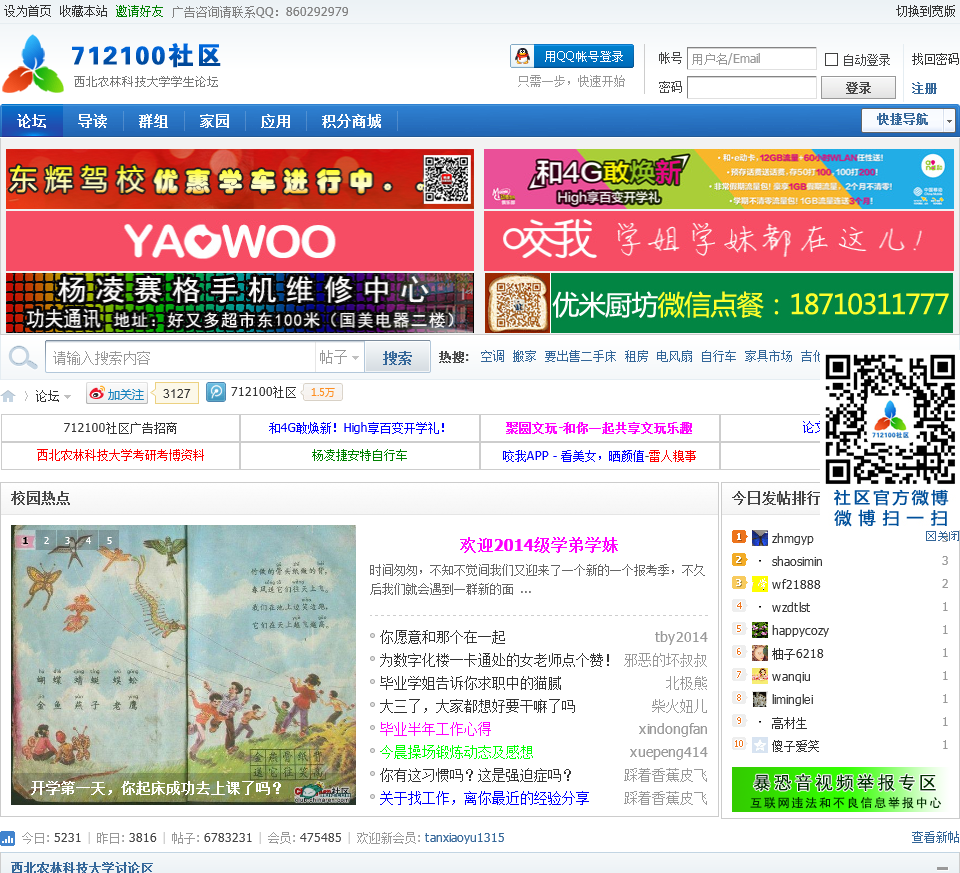Click the search magnifier icon
The height and width of the screenshot is (873, 960).
click(23, 357)
